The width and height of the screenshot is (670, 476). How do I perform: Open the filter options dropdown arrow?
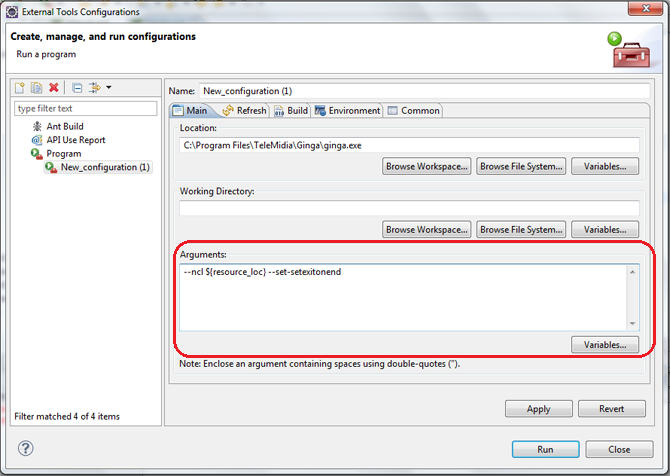(x=108, y=89)
